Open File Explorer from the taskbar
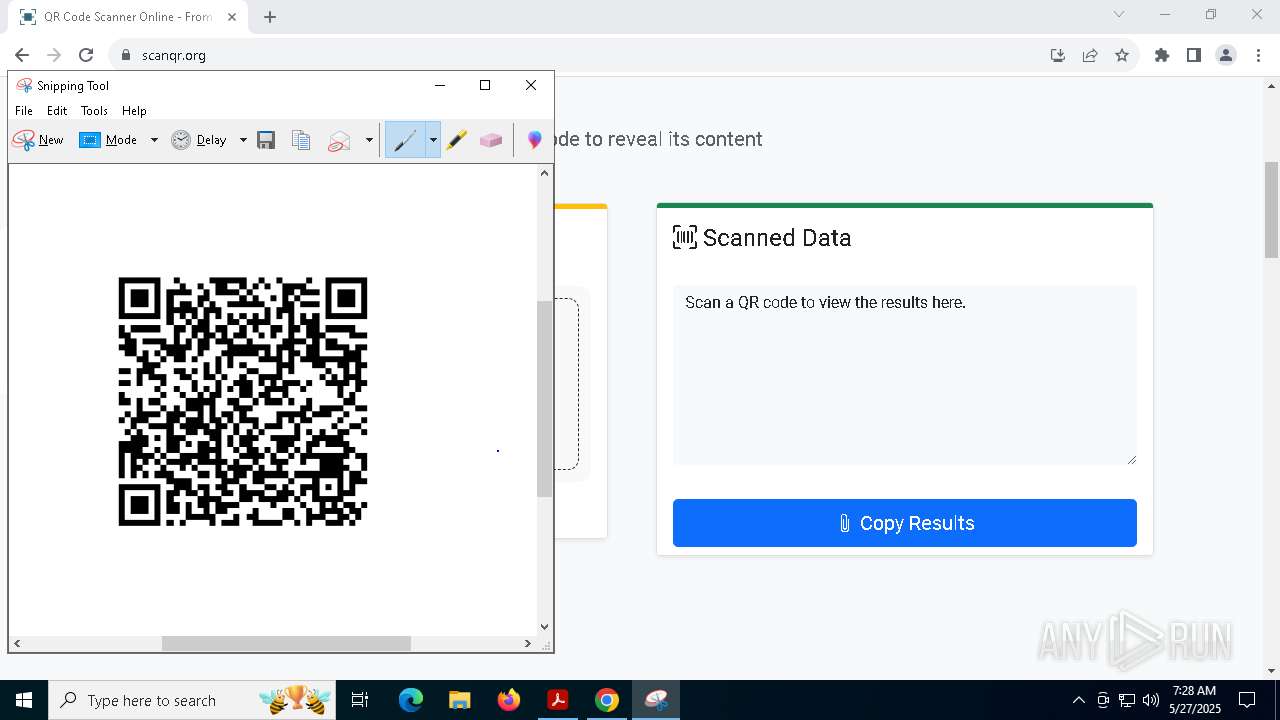Image resolution: width=1280 pixels, height=720 pixels. click(459, 700)
